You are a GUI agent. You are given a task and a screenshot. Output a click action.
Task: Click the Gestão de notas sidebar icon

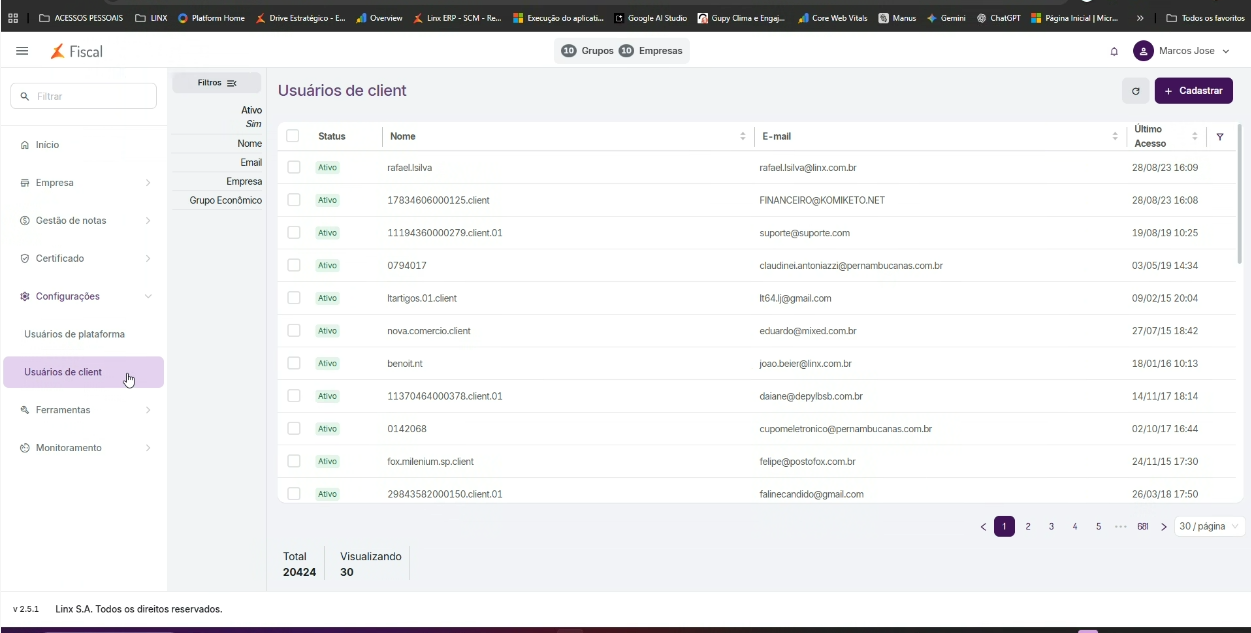[x=25, y=221]
